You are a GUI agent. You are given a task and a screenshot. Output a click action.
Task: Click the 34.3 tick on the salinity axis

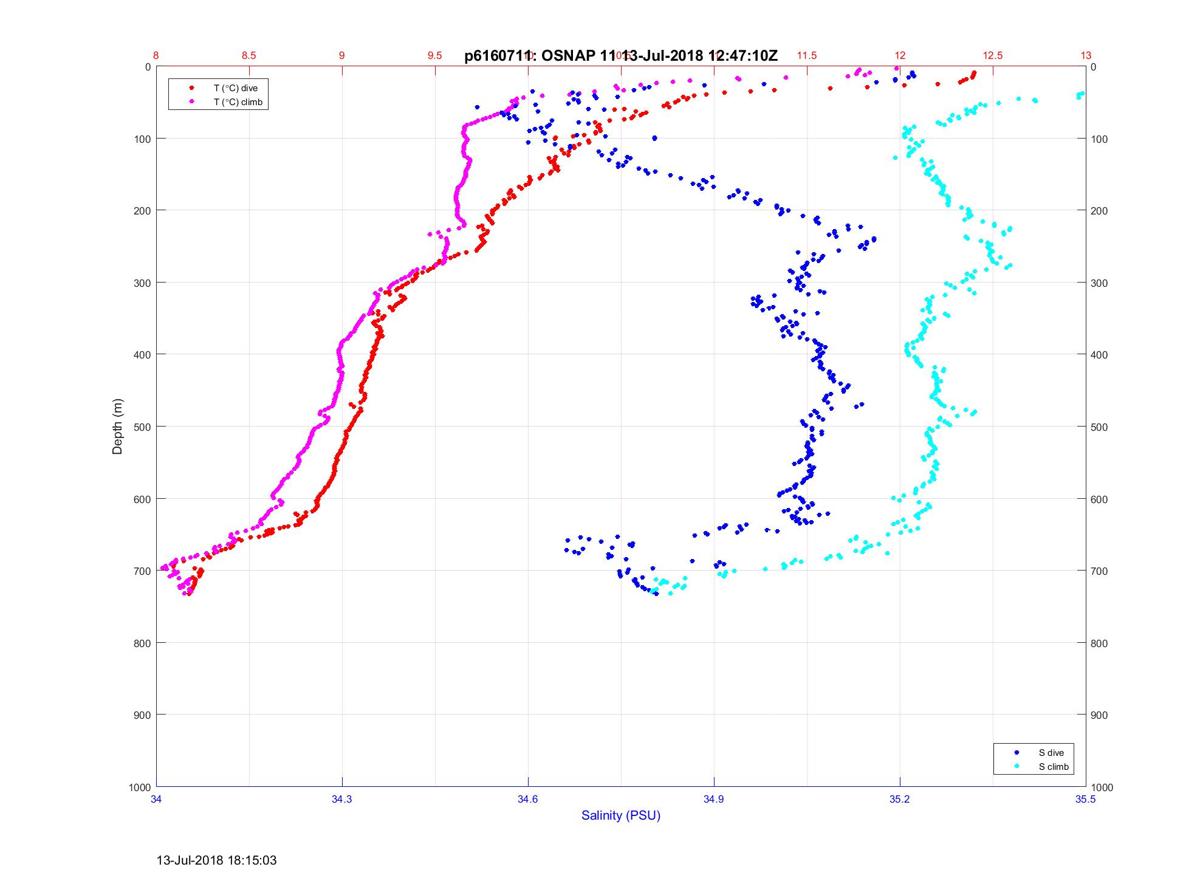pyautogui.click(x=342, y=799)
